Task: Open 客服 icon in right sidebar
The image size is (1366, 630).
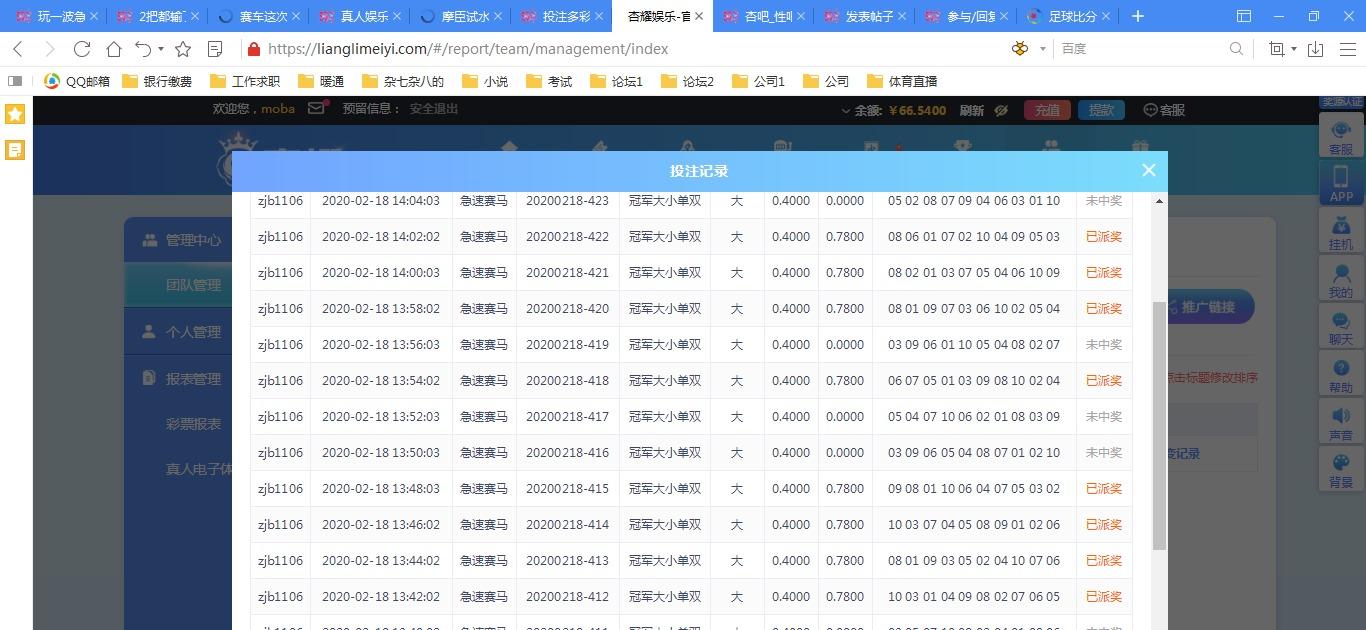Action: (x=1340, y=137)
